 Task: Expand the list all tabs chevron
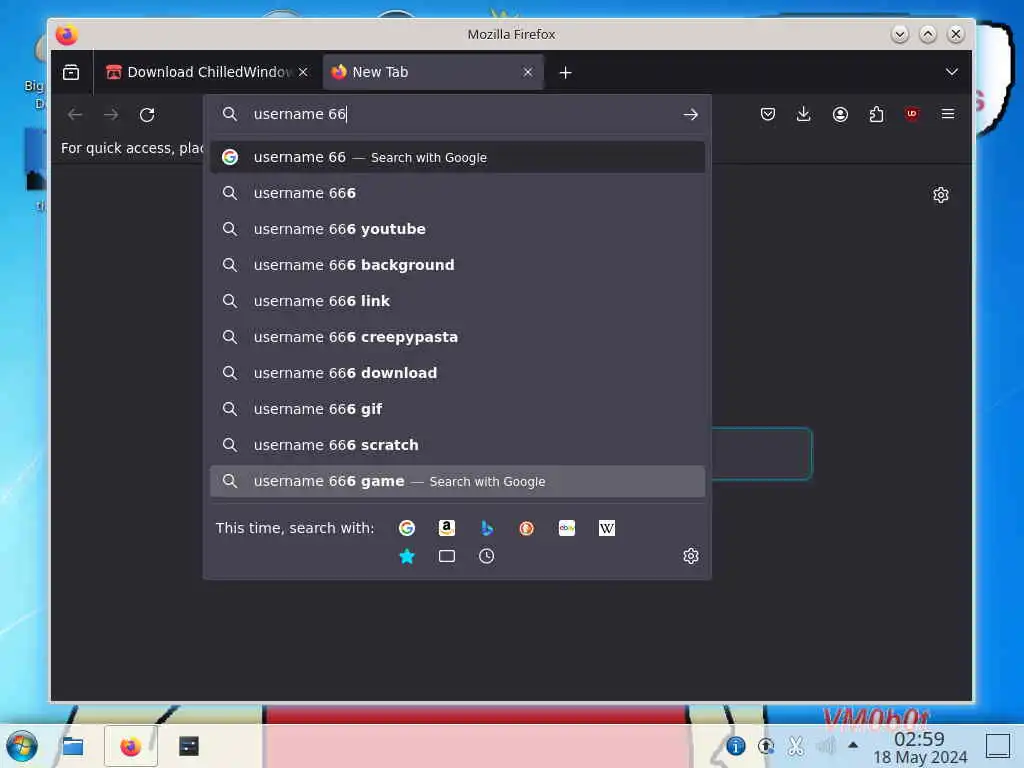tap(952, 72)
